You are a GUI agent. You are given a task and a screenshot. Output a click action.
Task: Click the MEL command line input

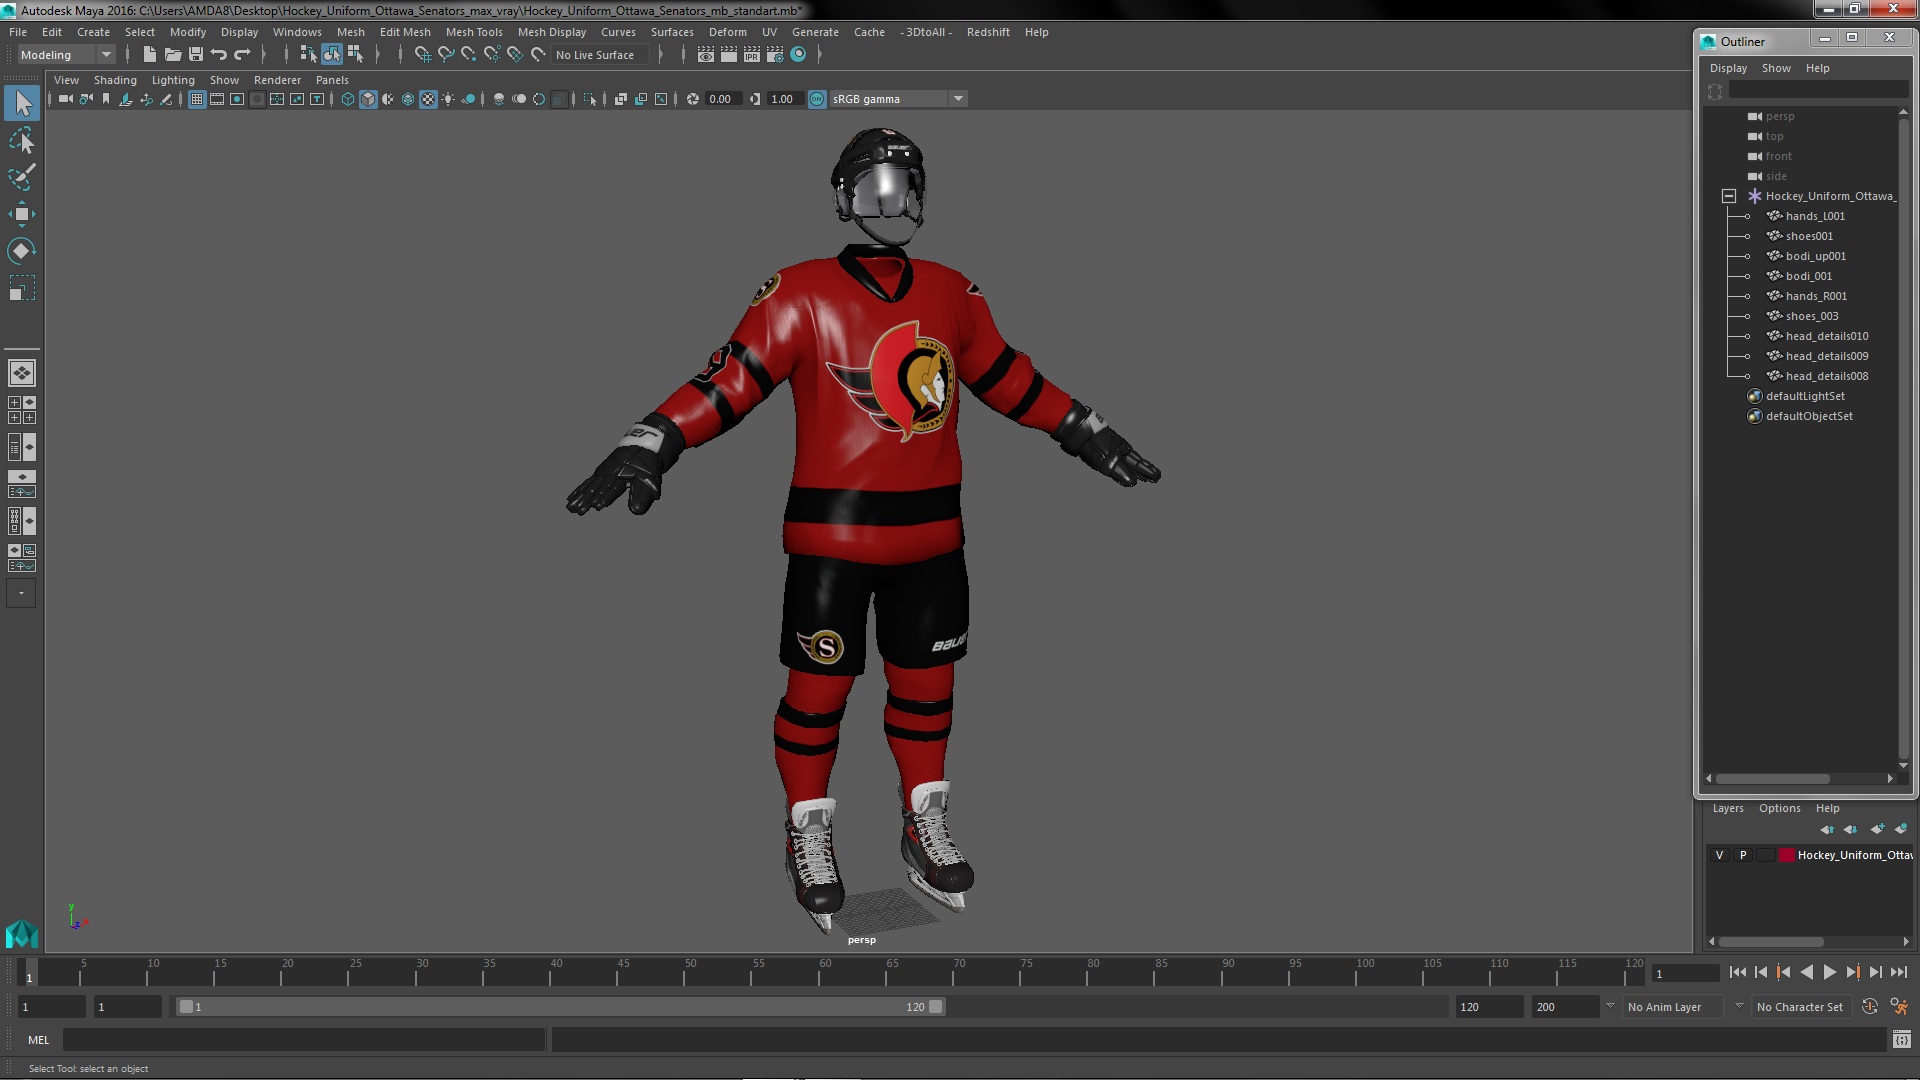pyautogui.click(x=304, y=1040)
